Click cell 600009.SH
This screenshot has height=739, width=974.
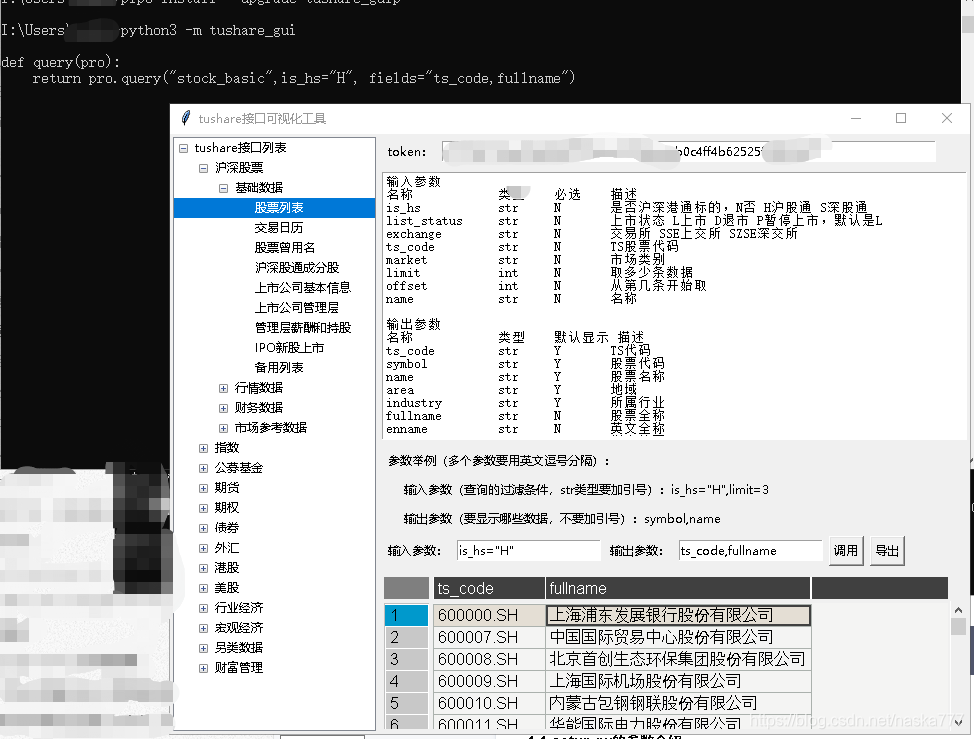[x=489, y=681]
